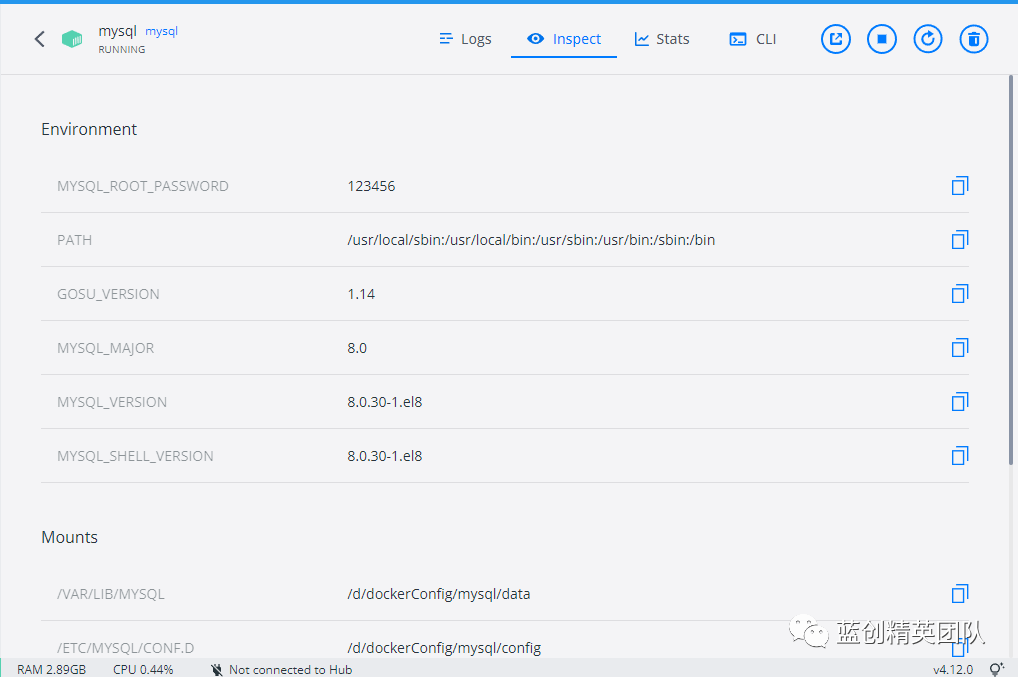Click the MYSQL_SHELL_VERSION 8.0.30-1.el8 value
Image resolution: width=1018 pixels, height=677 pixels.
(384, 456)
